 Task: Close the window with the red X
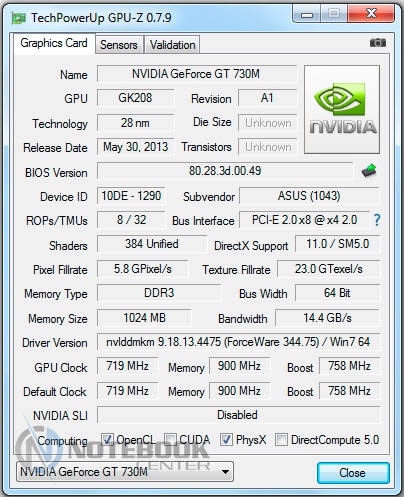click(371, 14)
